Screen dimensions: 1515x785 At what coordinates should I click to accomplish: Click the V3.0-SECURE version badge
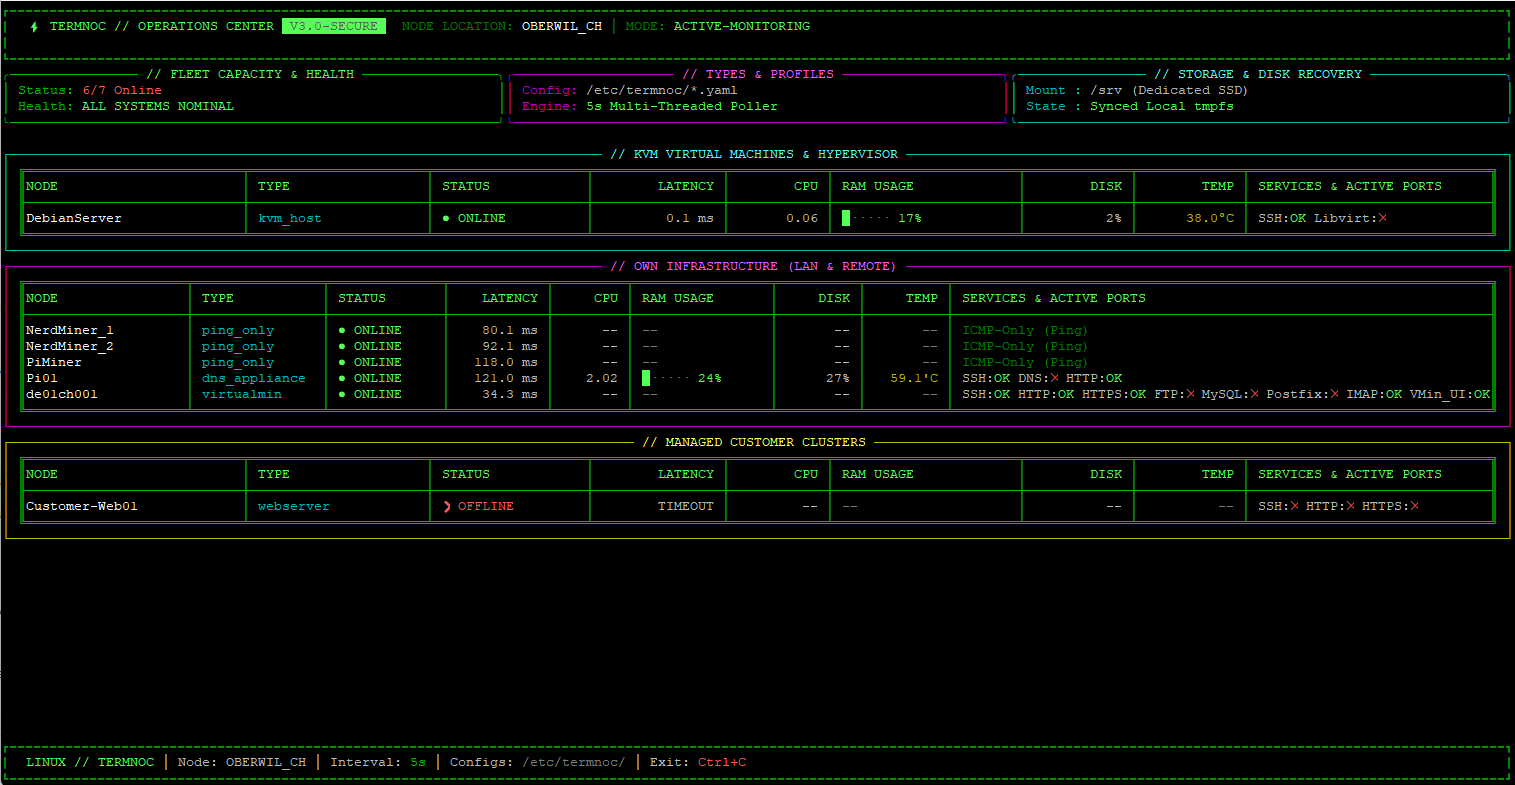[334, 26]
